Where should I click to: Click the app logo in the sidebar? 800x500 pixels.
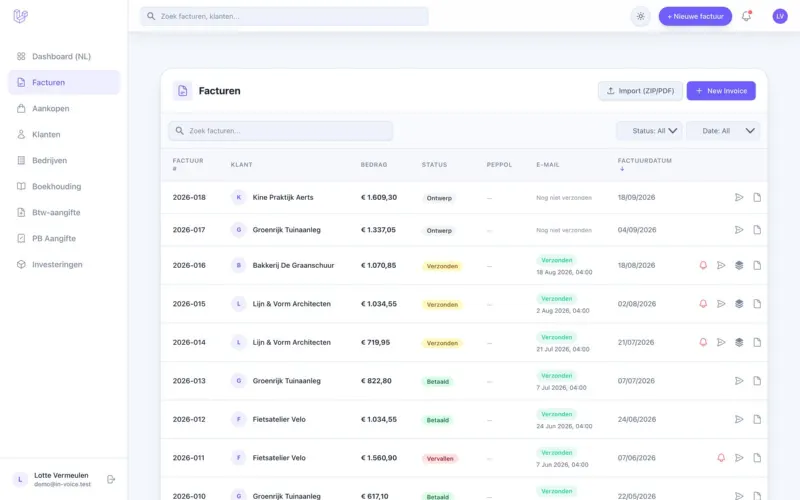[20, 16]
